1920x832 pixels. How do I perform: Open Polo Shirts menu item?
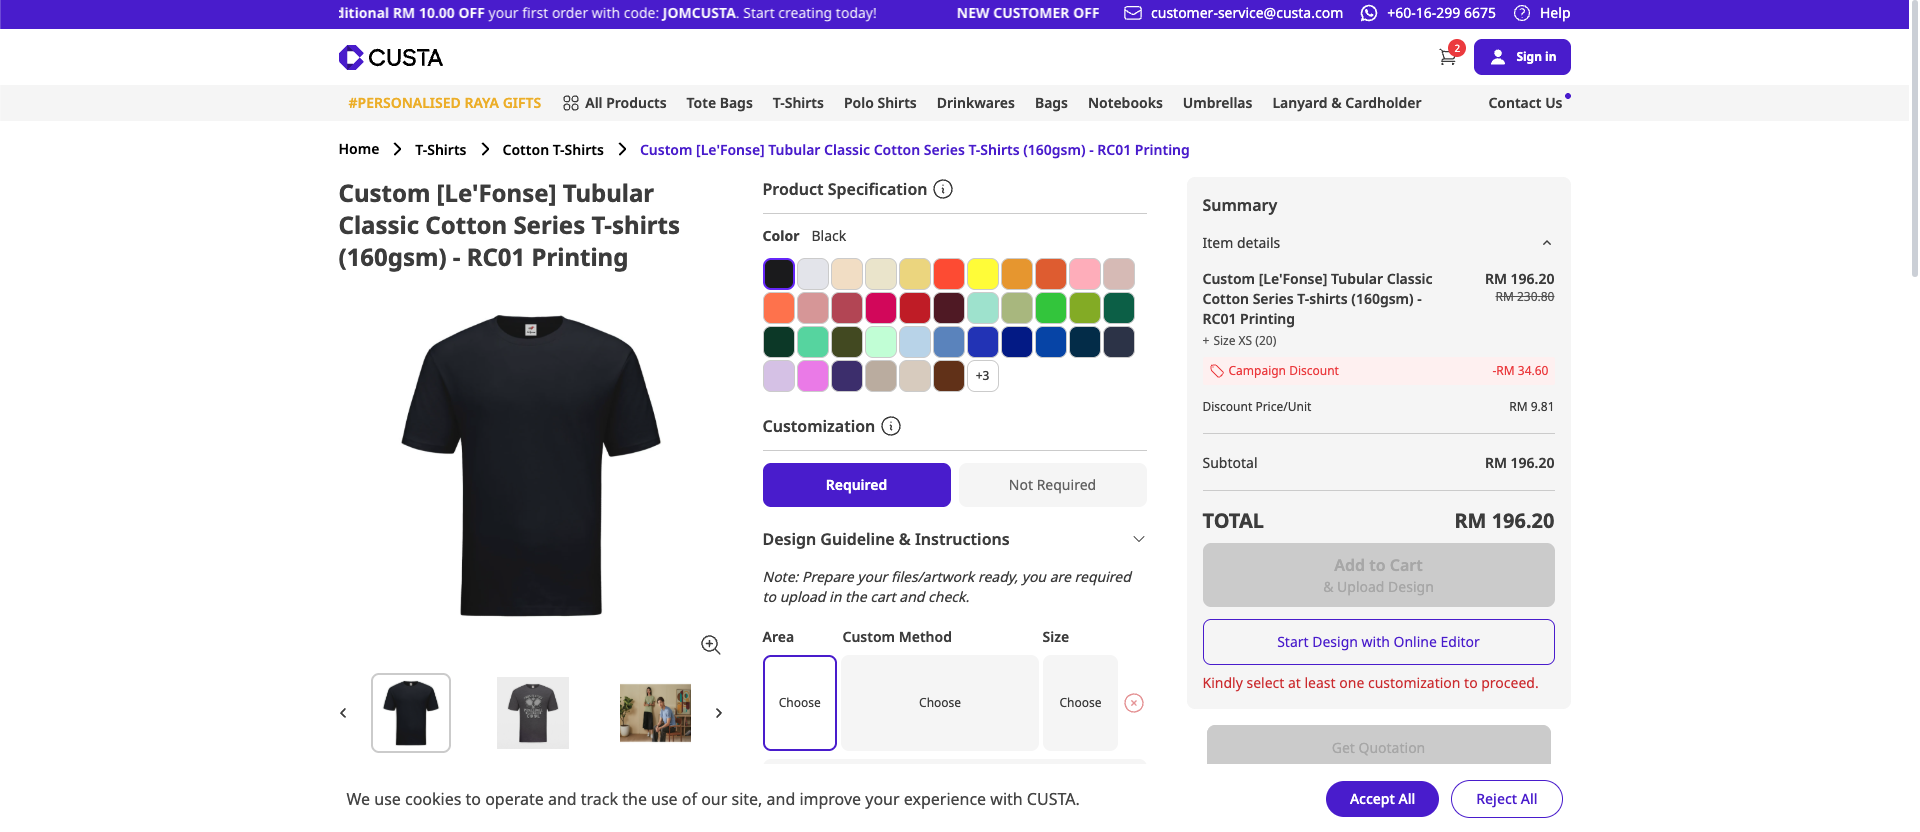880,103
